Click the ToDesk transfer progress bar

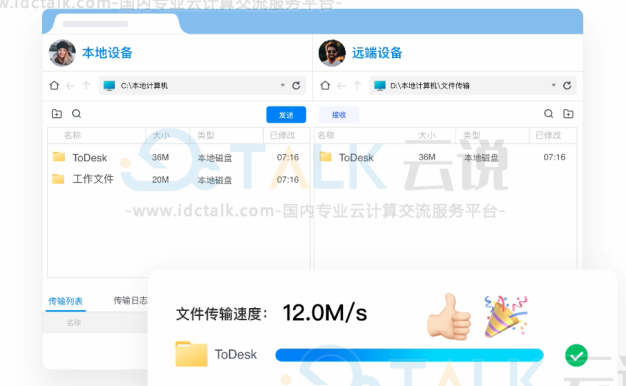click(x=409, y=355)
